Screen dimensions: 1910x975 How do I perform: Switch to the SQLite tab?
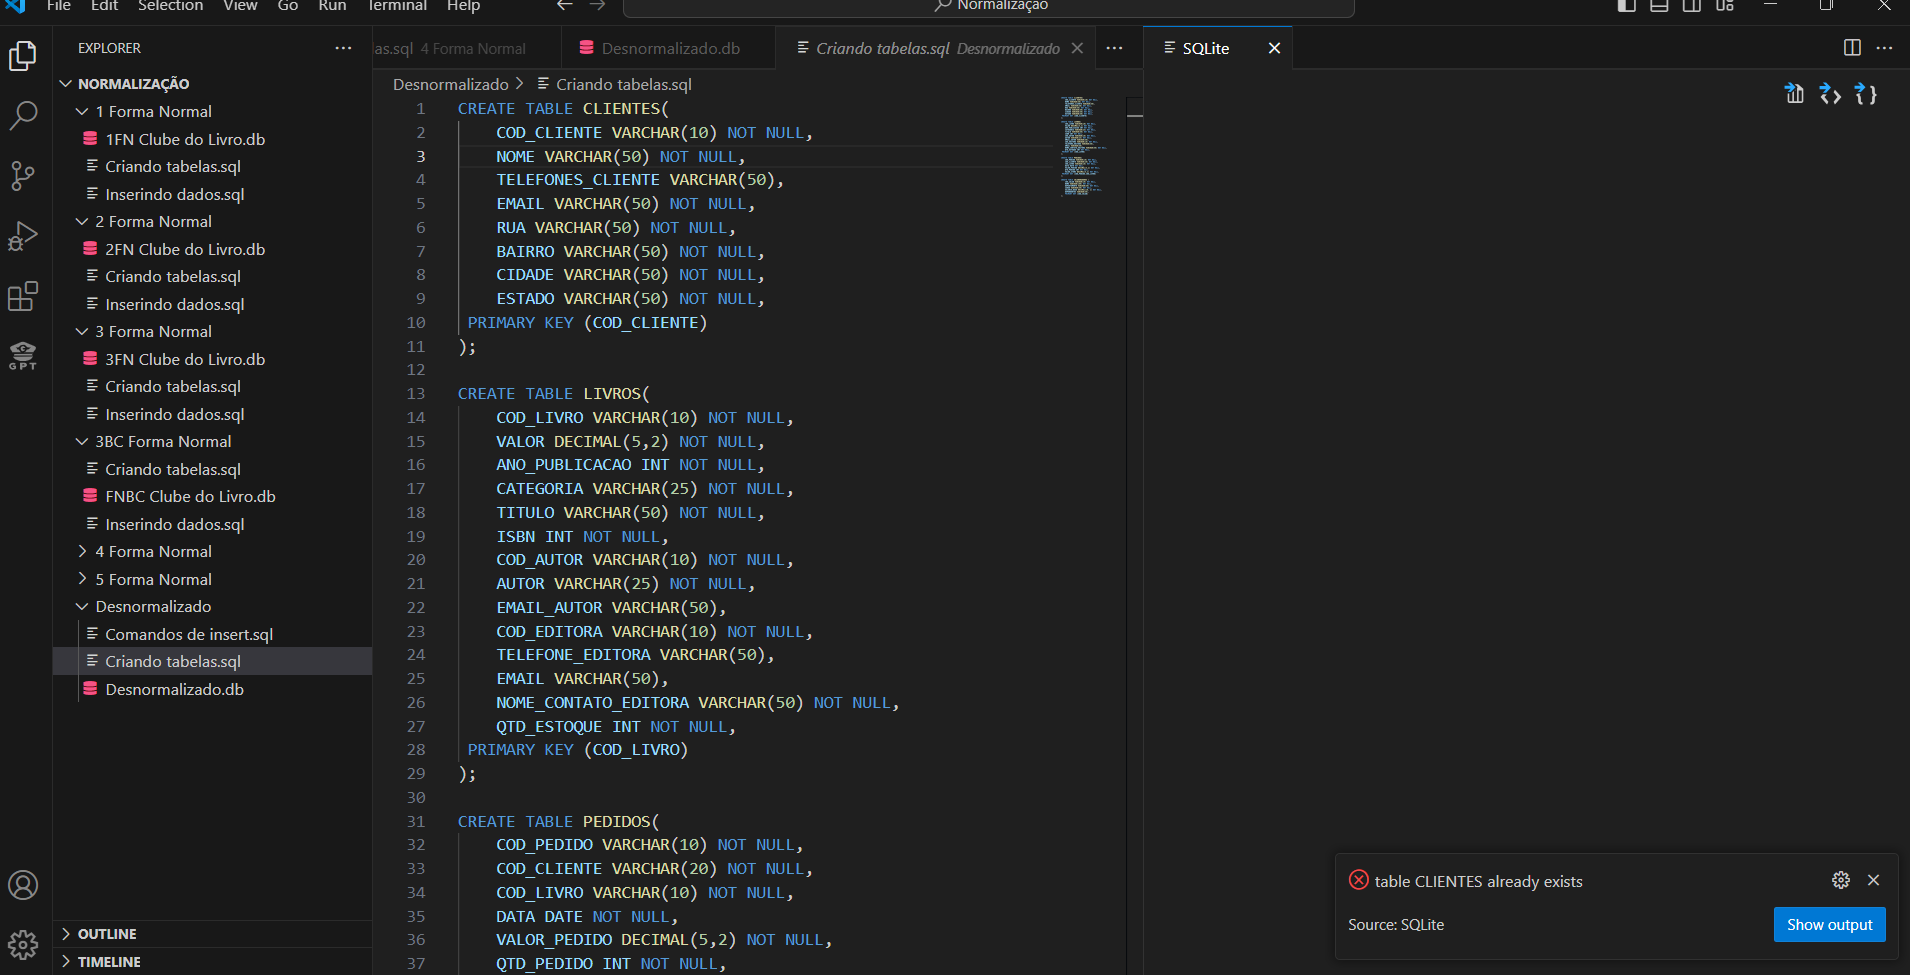coord(1217,48)
